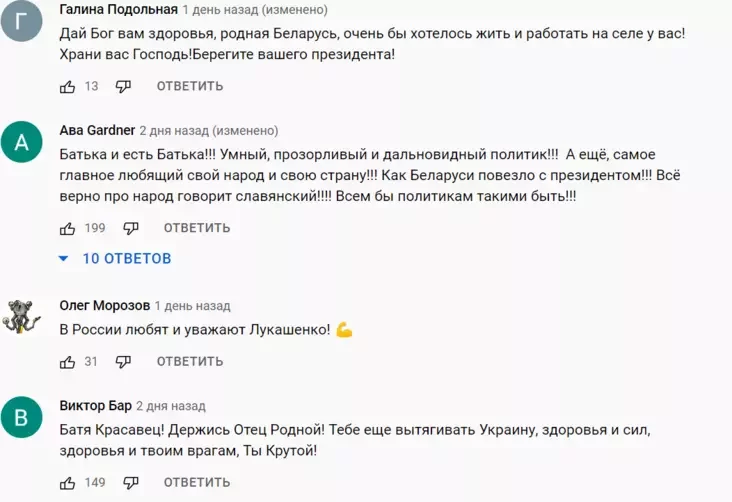Click Виктор Бар's green avatar
The height and width of the screenshot is (502, 732).
pos(22,417)
